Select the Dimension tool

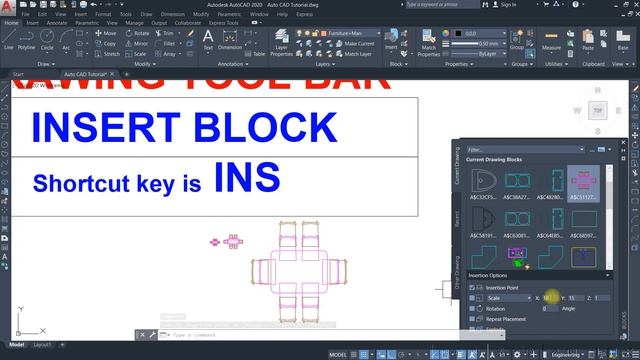230,40
